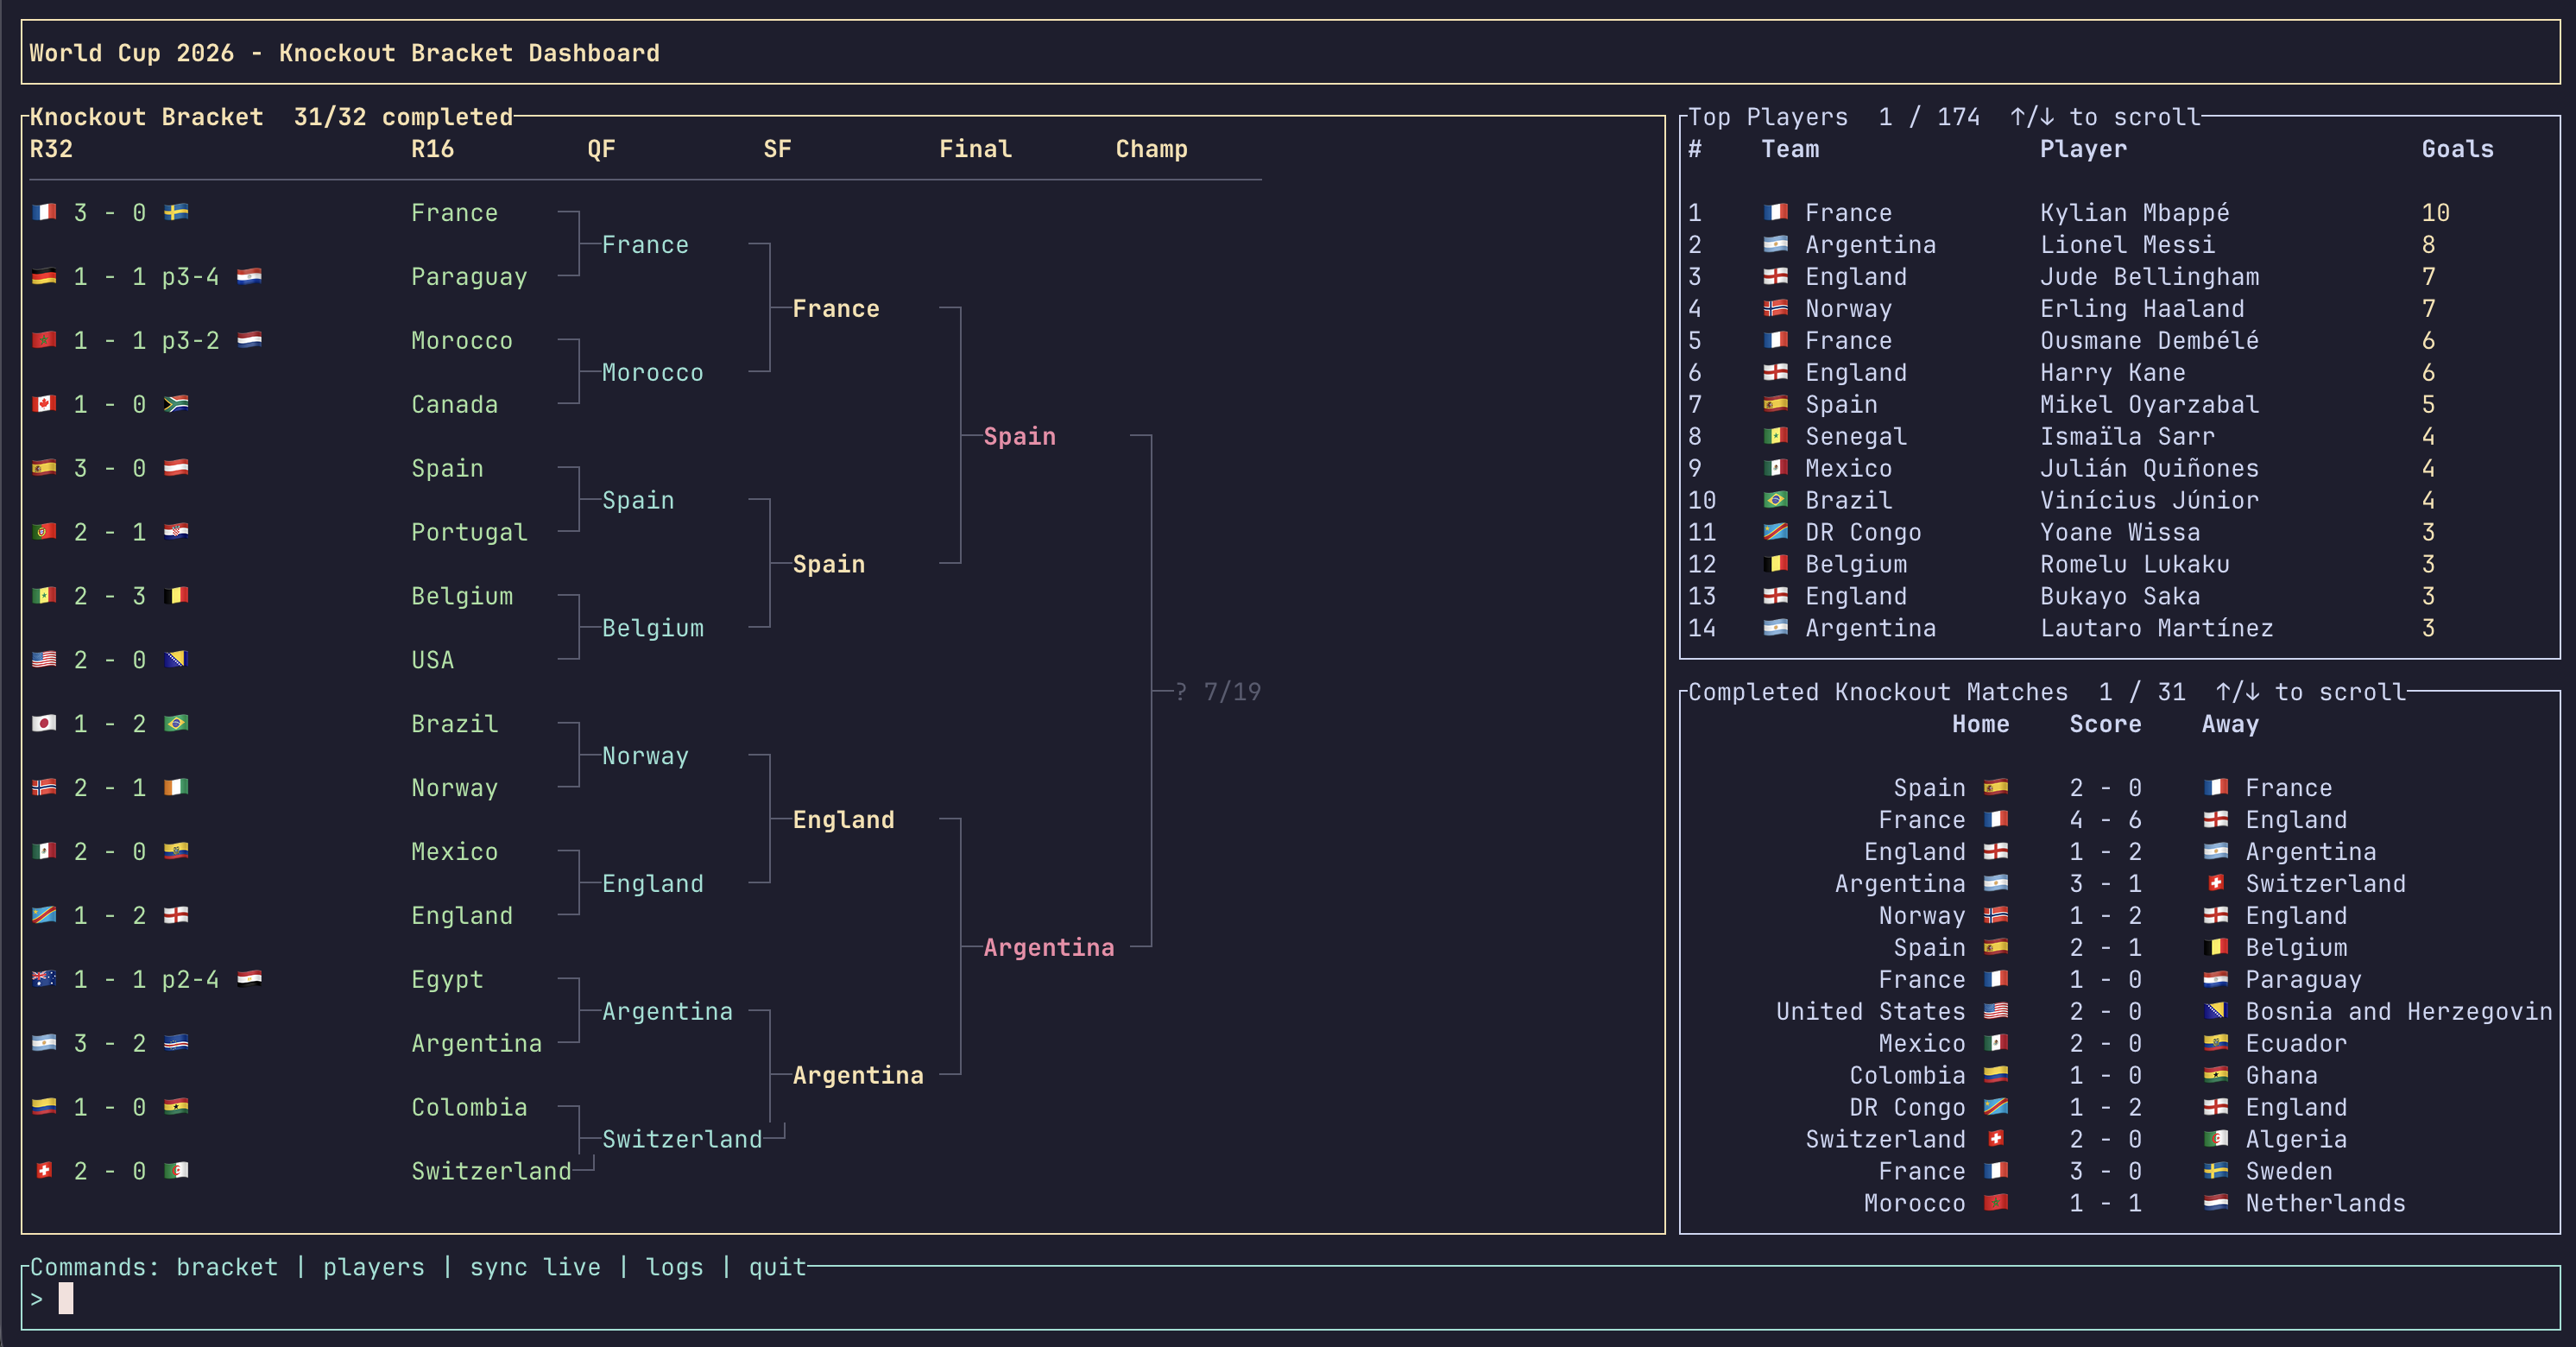Click the Switzerland flag in the bottom R32 row
Viewport: 2576px width, 1347px height.
[x=44, y=1171]
